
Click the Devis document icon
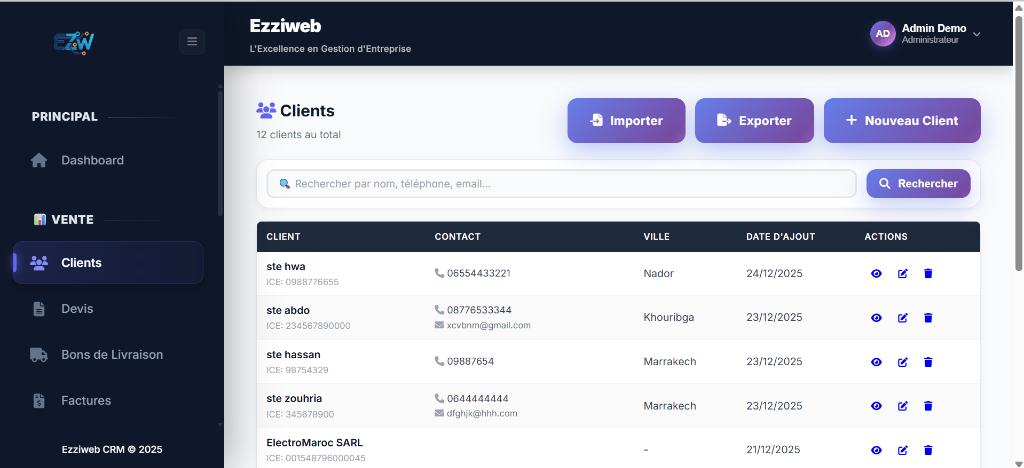click(39, 309)
